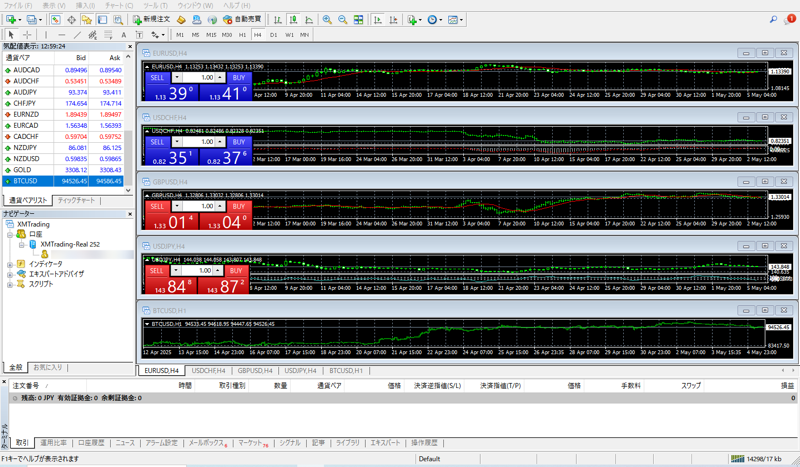Select the Trendline drawing tool

click(x=77, y=35)
